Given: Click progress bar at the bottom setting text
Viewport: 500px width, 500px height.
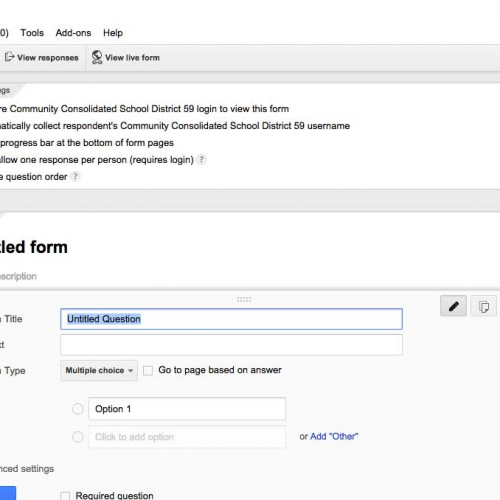Looking at the screenshot, I should tap(87, 143).
